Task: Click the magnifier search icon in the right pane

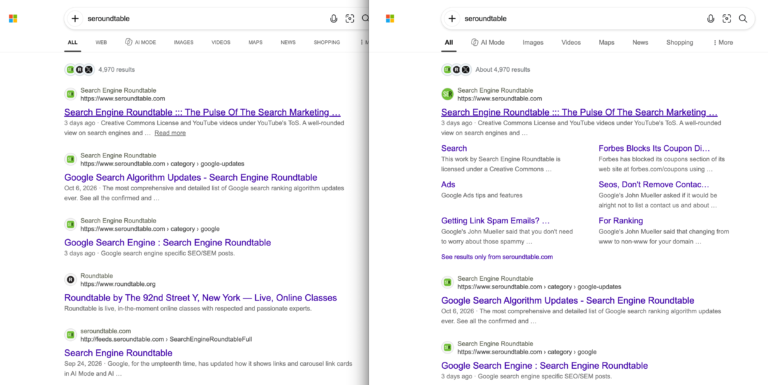Action: tap(743, 19)
